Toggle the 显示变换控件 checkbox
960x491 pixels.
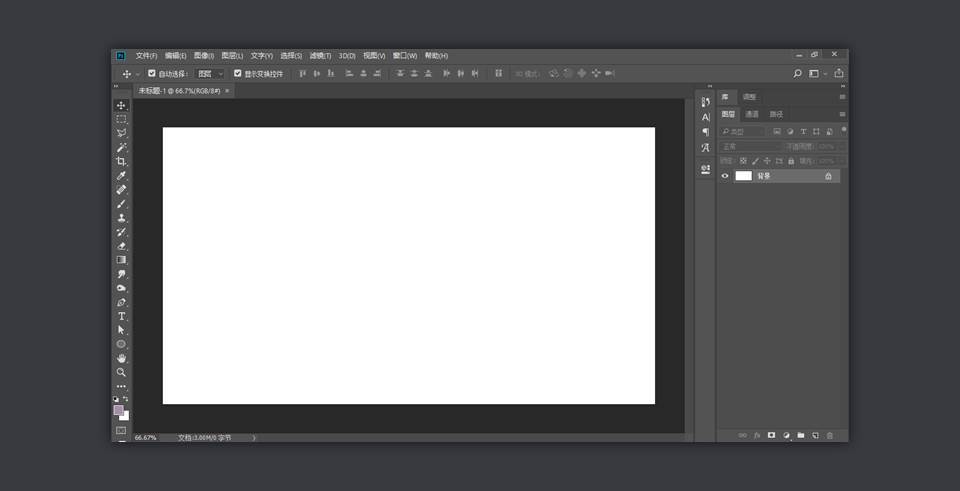[x=238, y=73]
